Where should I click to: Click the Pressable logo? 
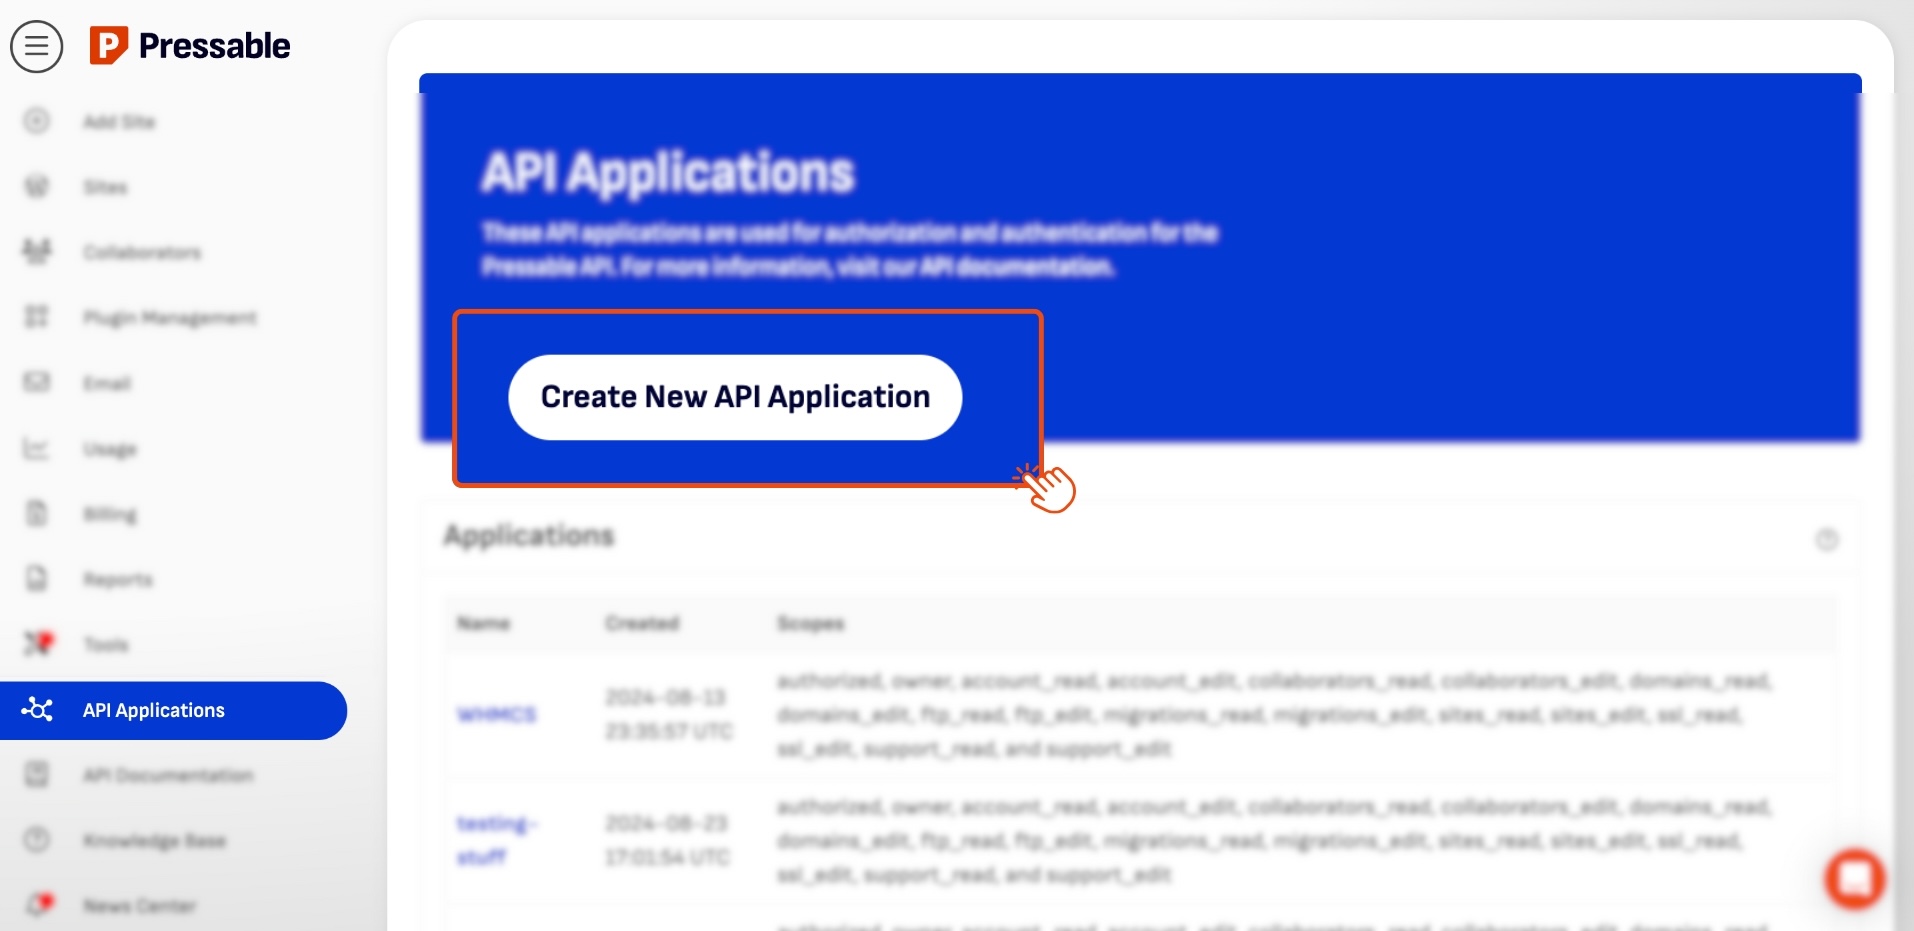click(x=190, y=46)
